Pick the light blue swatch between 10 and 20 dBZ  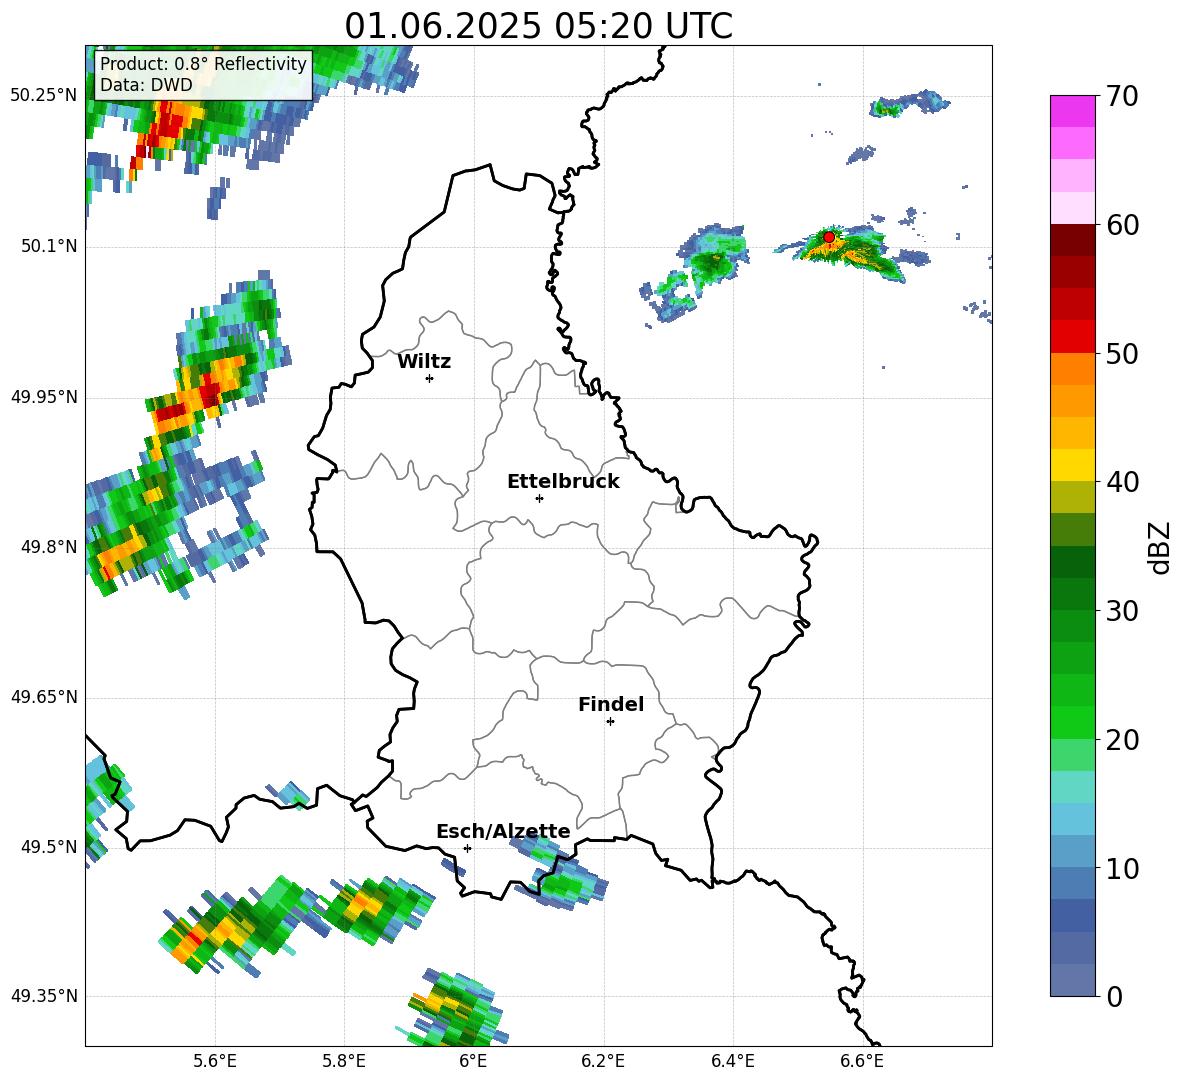[x=1072, y=819]
